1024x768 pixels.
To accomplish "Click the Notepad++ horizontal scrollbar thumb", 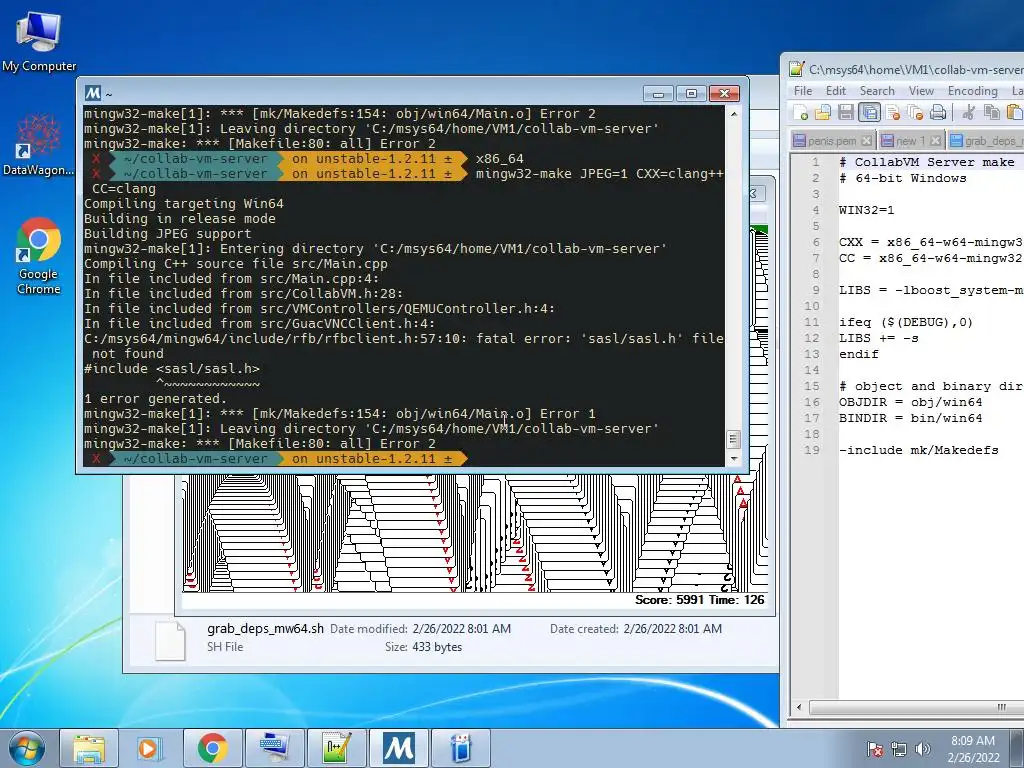I will click(x=916, y=707).
